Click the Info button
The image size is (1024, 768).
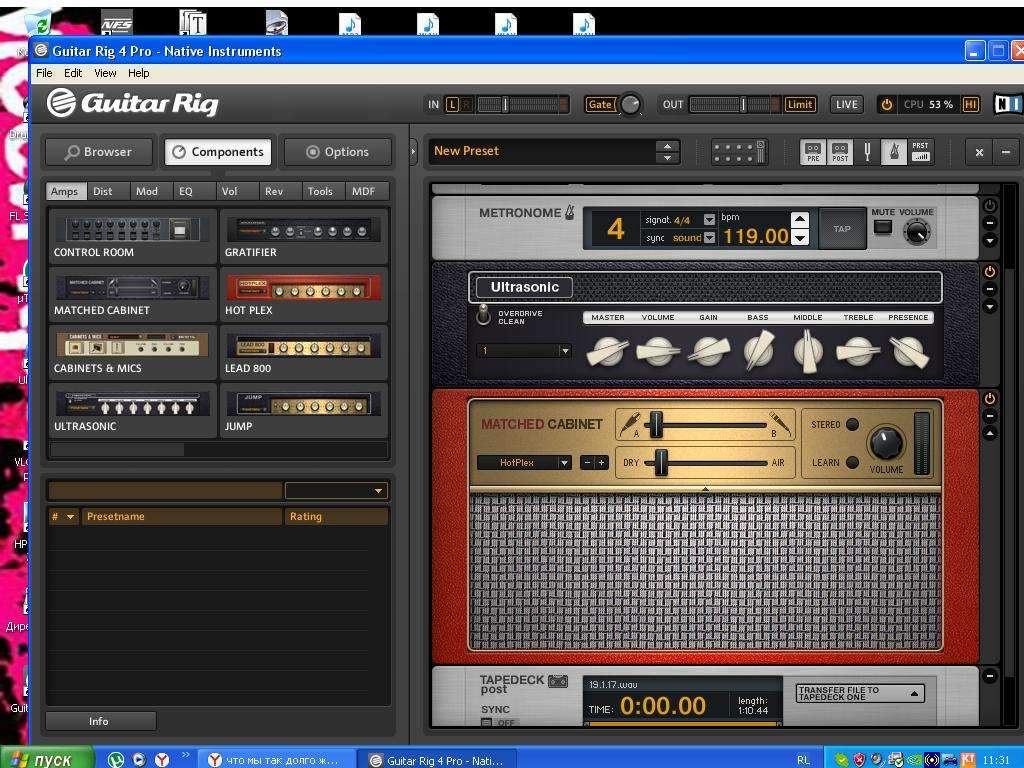pos(101,721)
